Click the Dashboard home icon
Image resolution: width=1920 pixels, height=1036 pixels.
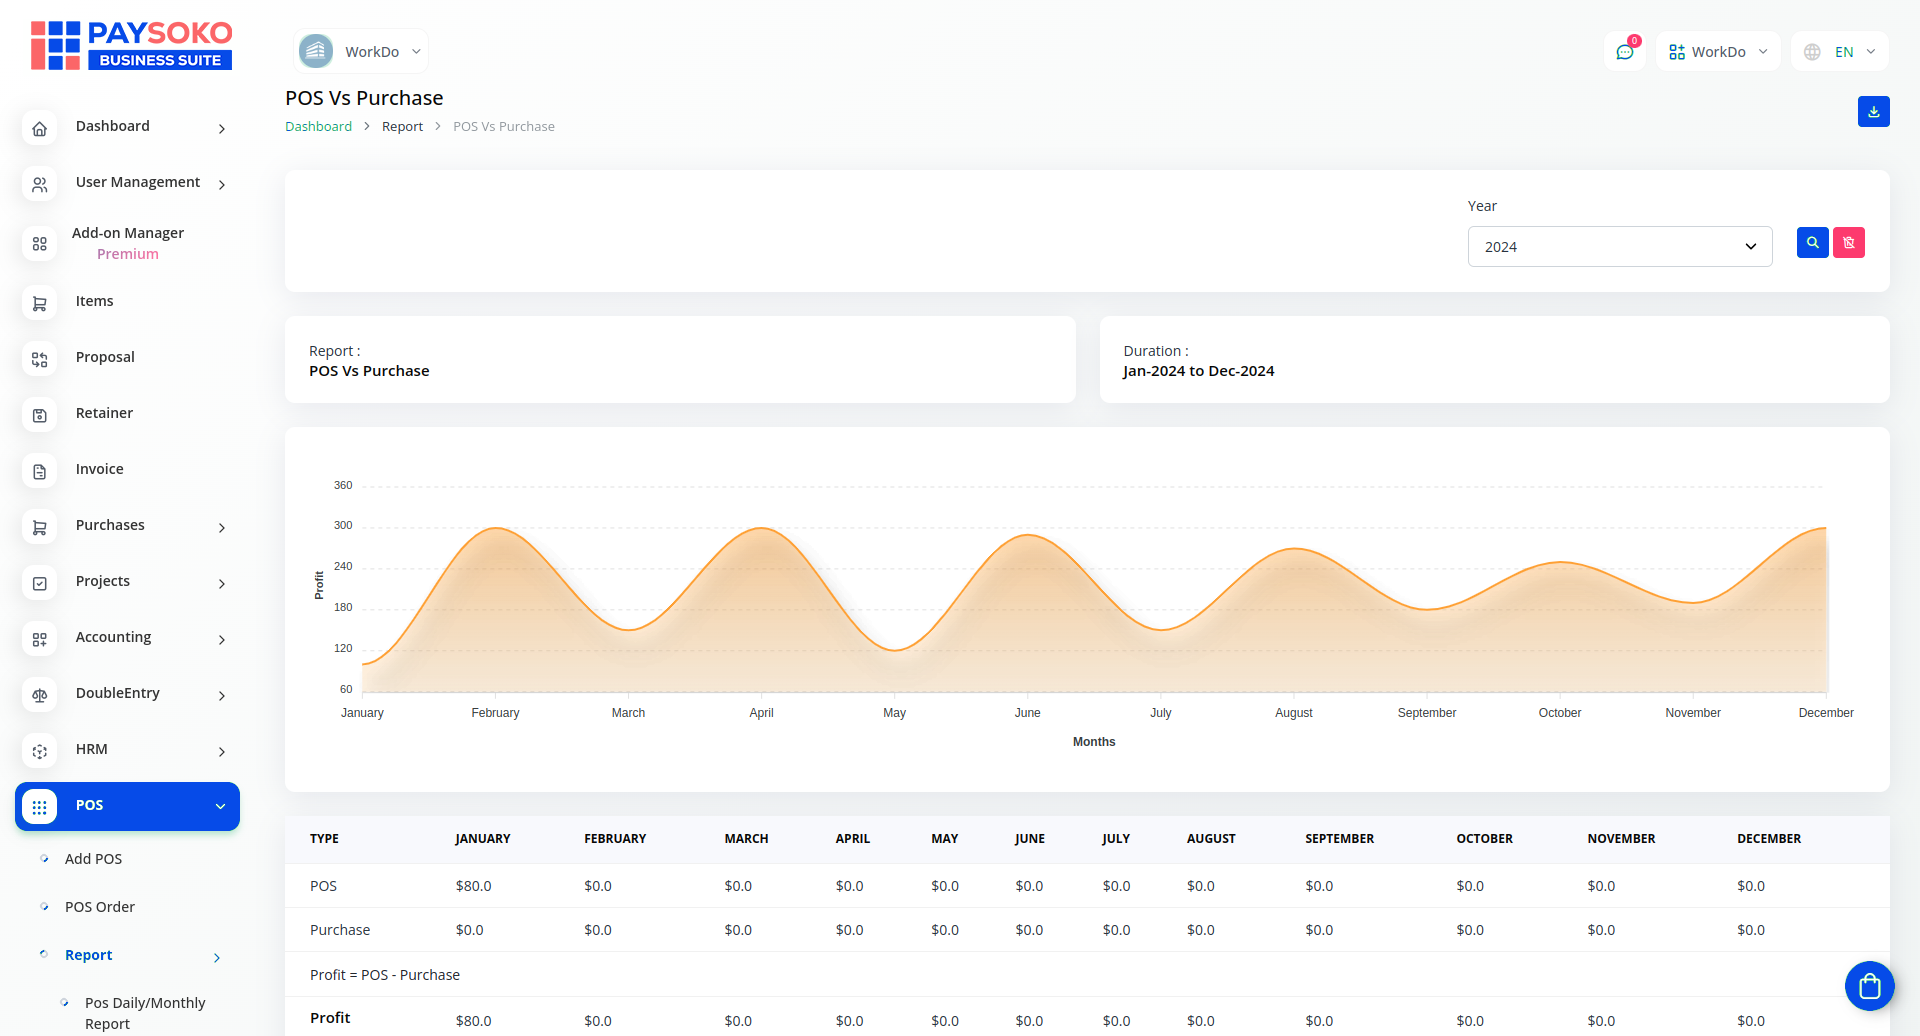tap(40, 129)
